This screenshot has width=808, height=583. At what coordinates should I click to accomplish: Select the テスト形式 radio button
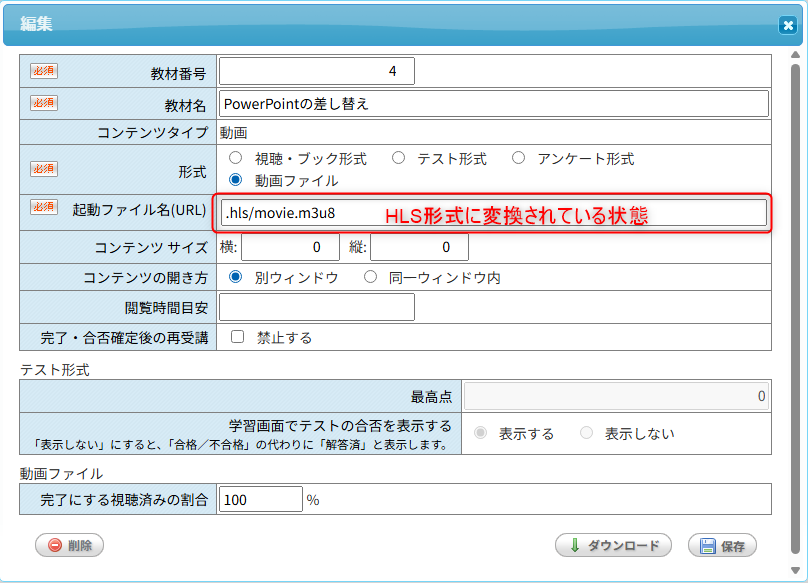pos(398,156)
